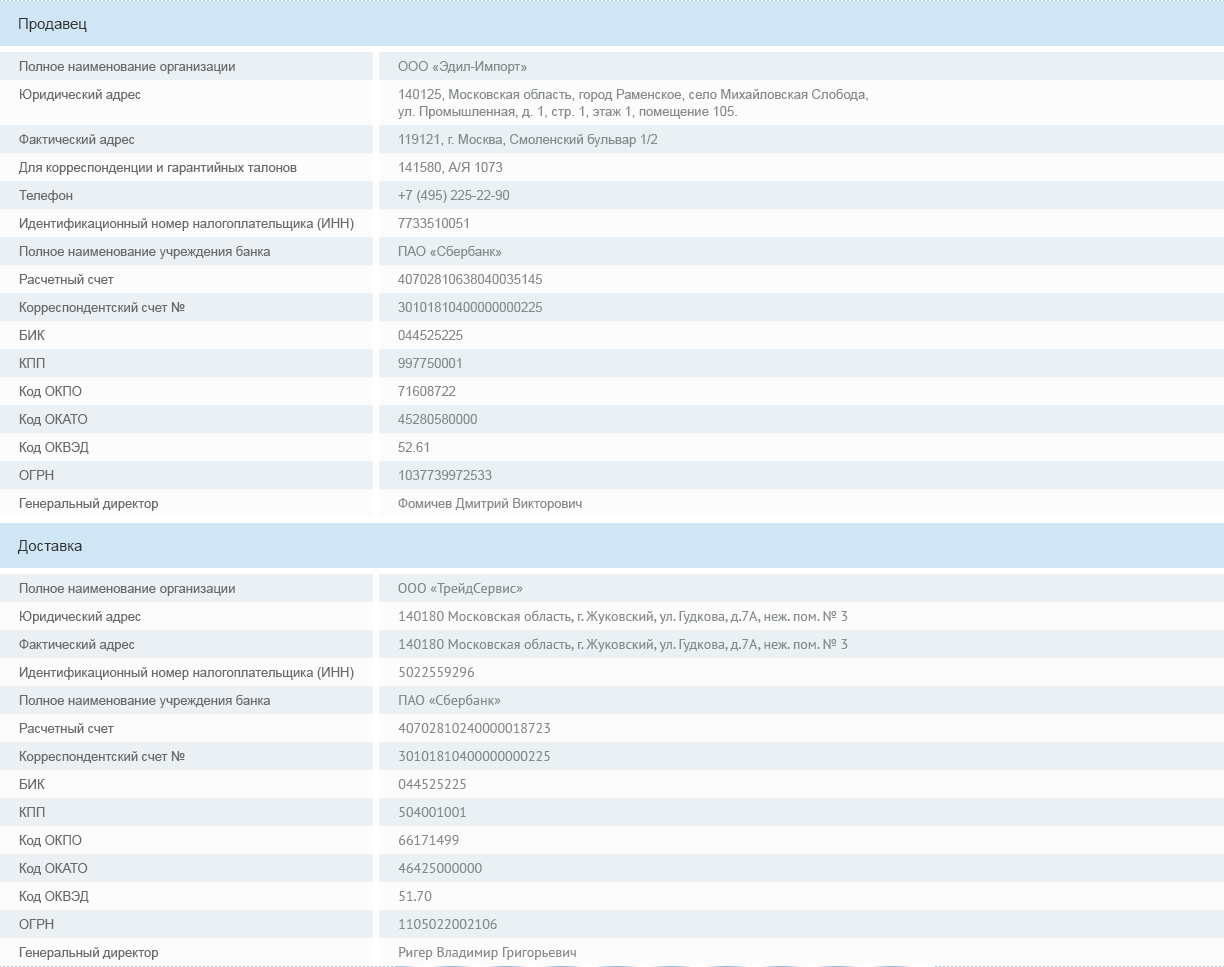Select seller OGRN 1037739972533
The height and width of the screenshot is (967, 1224).
[x=445, y=475]
